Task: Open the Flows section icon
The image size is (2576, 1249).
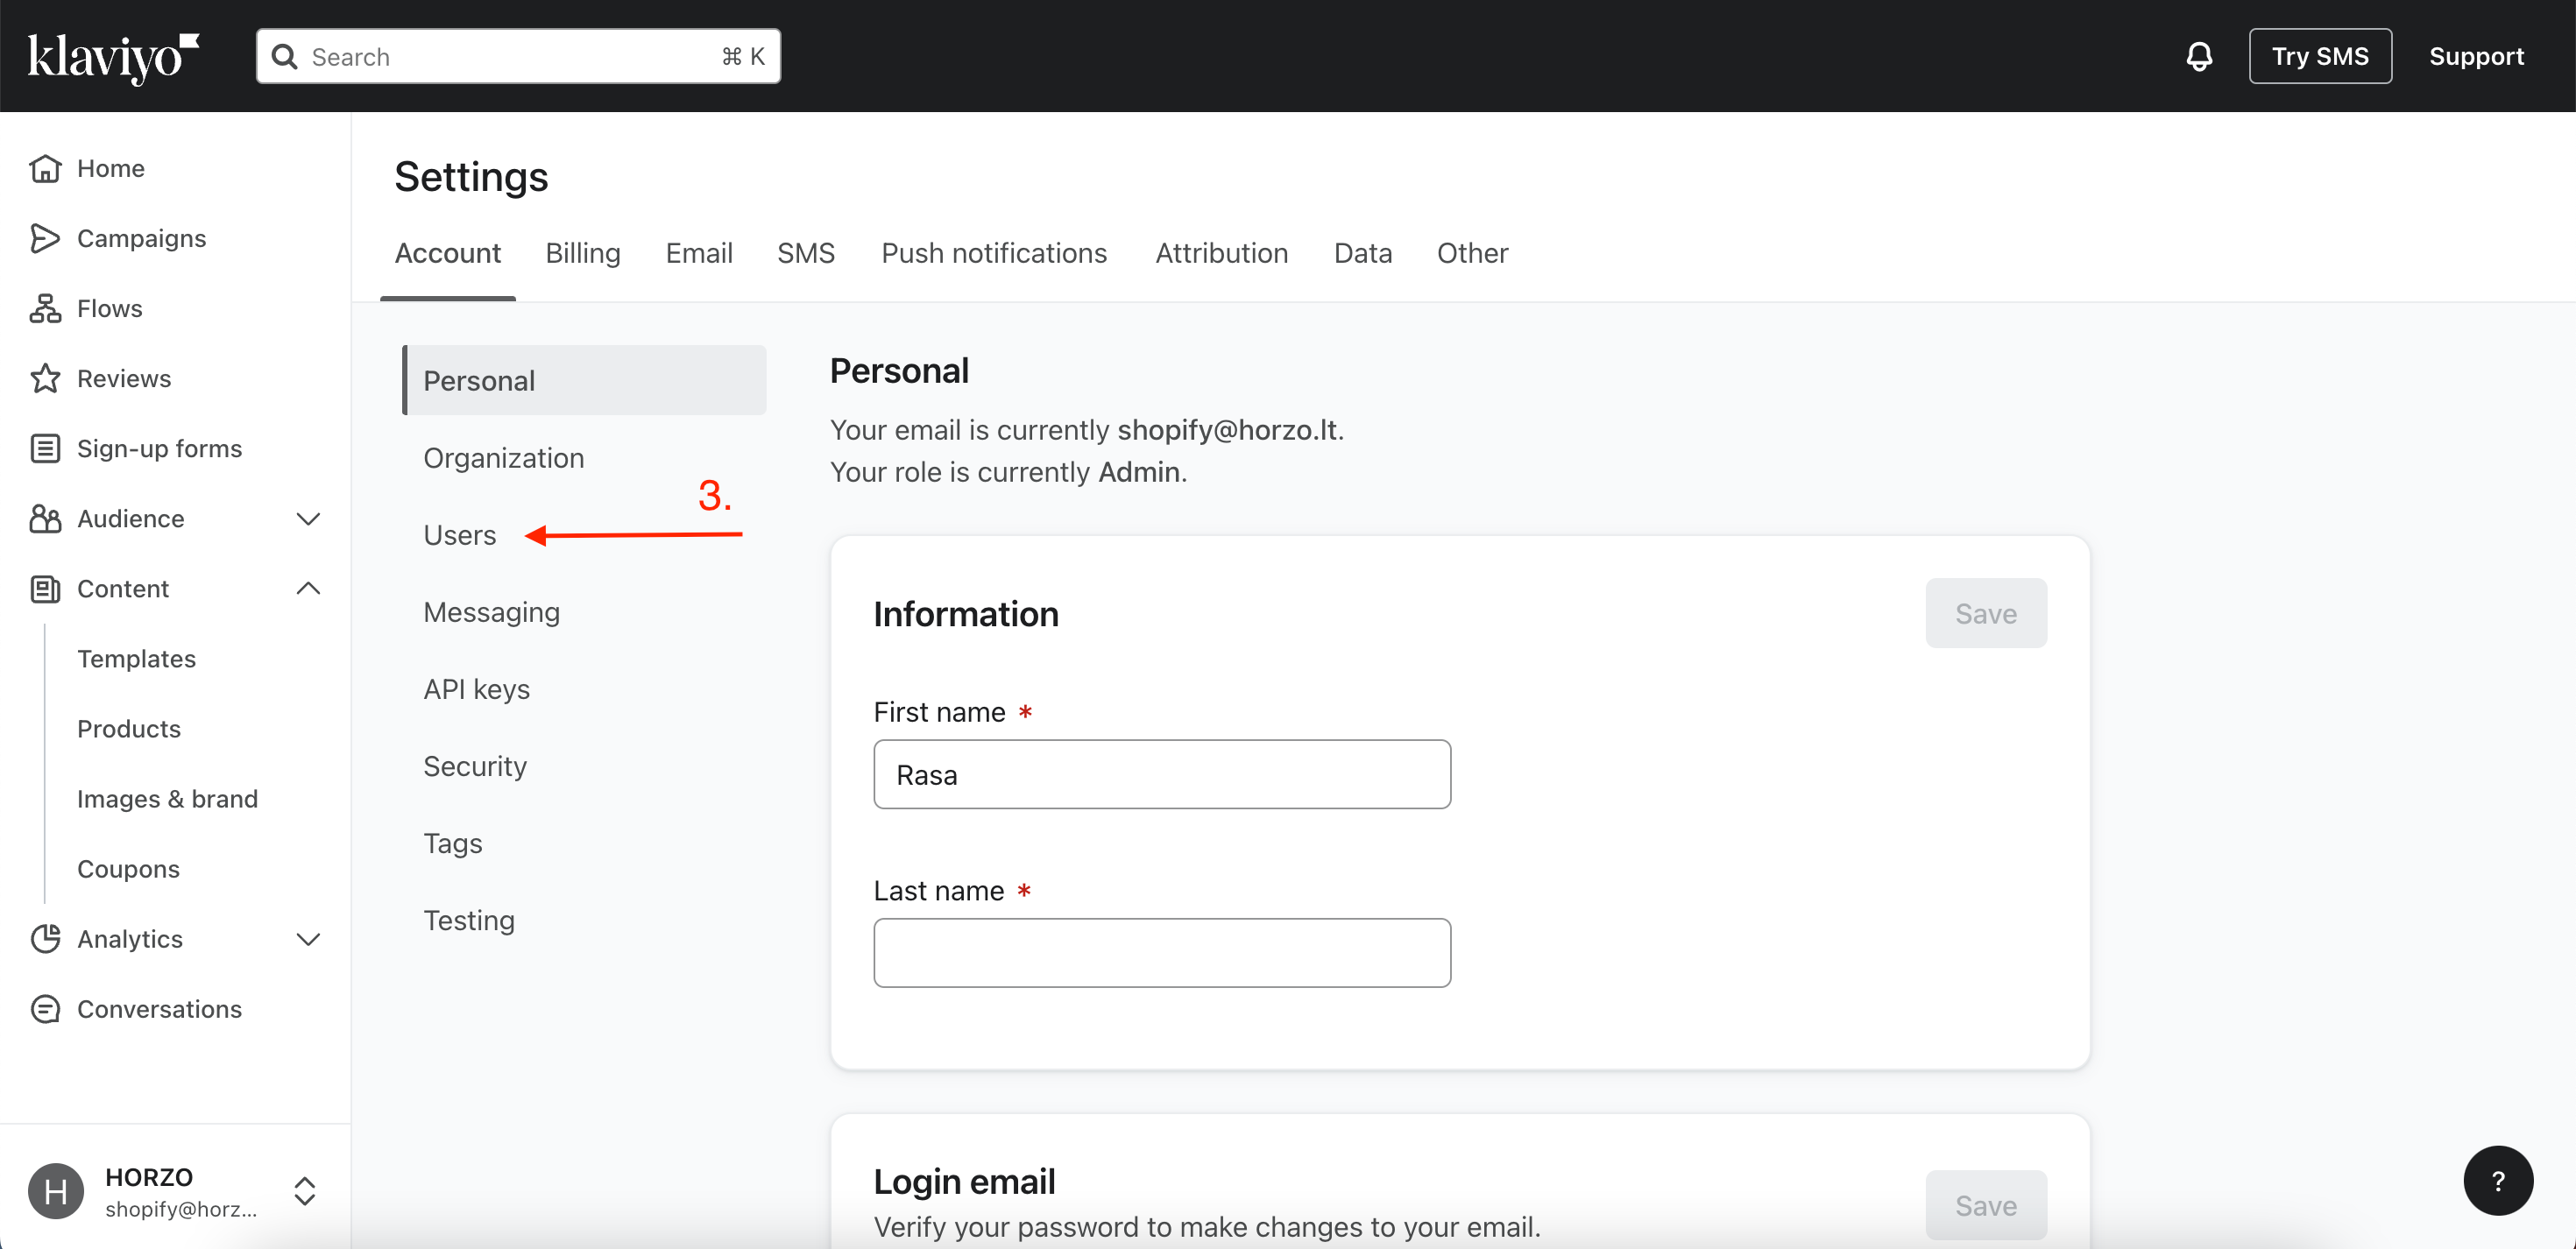Action: point(46,307)
